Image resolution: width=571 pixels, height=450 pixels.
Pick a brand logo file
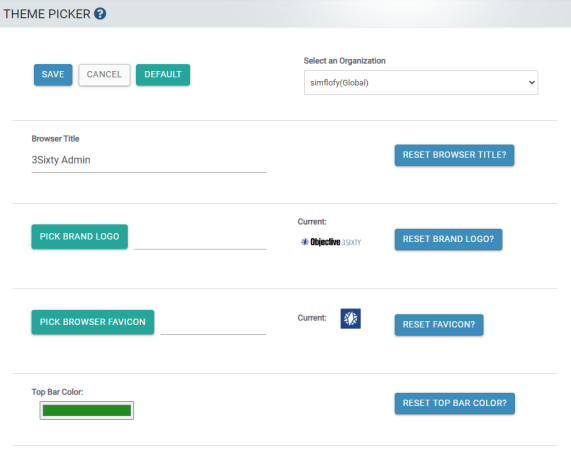coord(79,237)
